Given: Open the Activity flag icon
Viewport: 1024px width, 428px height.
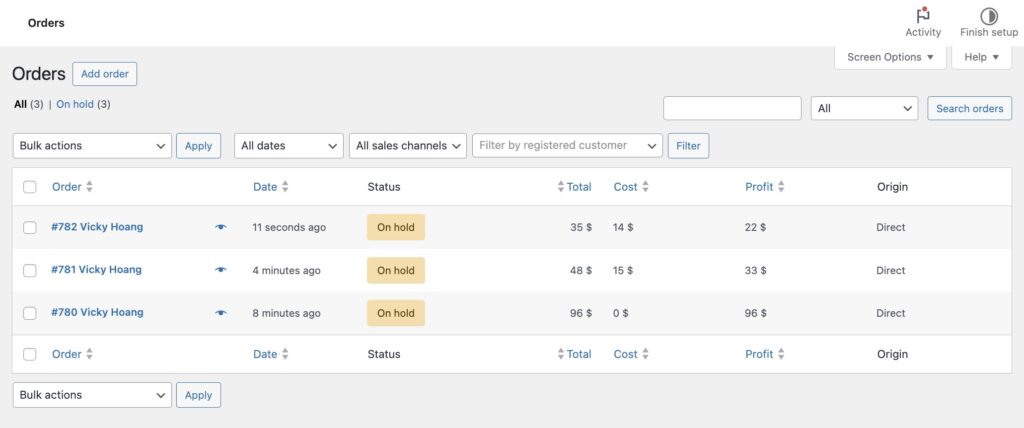Looking at the screenshot, I should (x=923, y=16).
